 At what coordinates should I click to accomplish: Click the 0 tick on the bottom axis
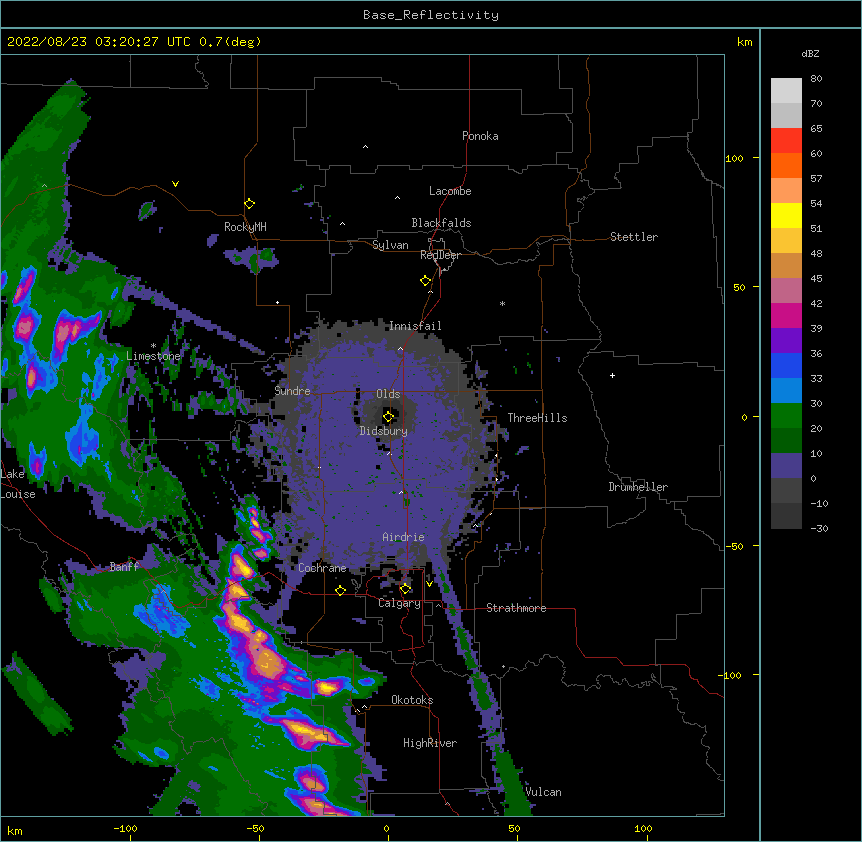pos(386,828)
